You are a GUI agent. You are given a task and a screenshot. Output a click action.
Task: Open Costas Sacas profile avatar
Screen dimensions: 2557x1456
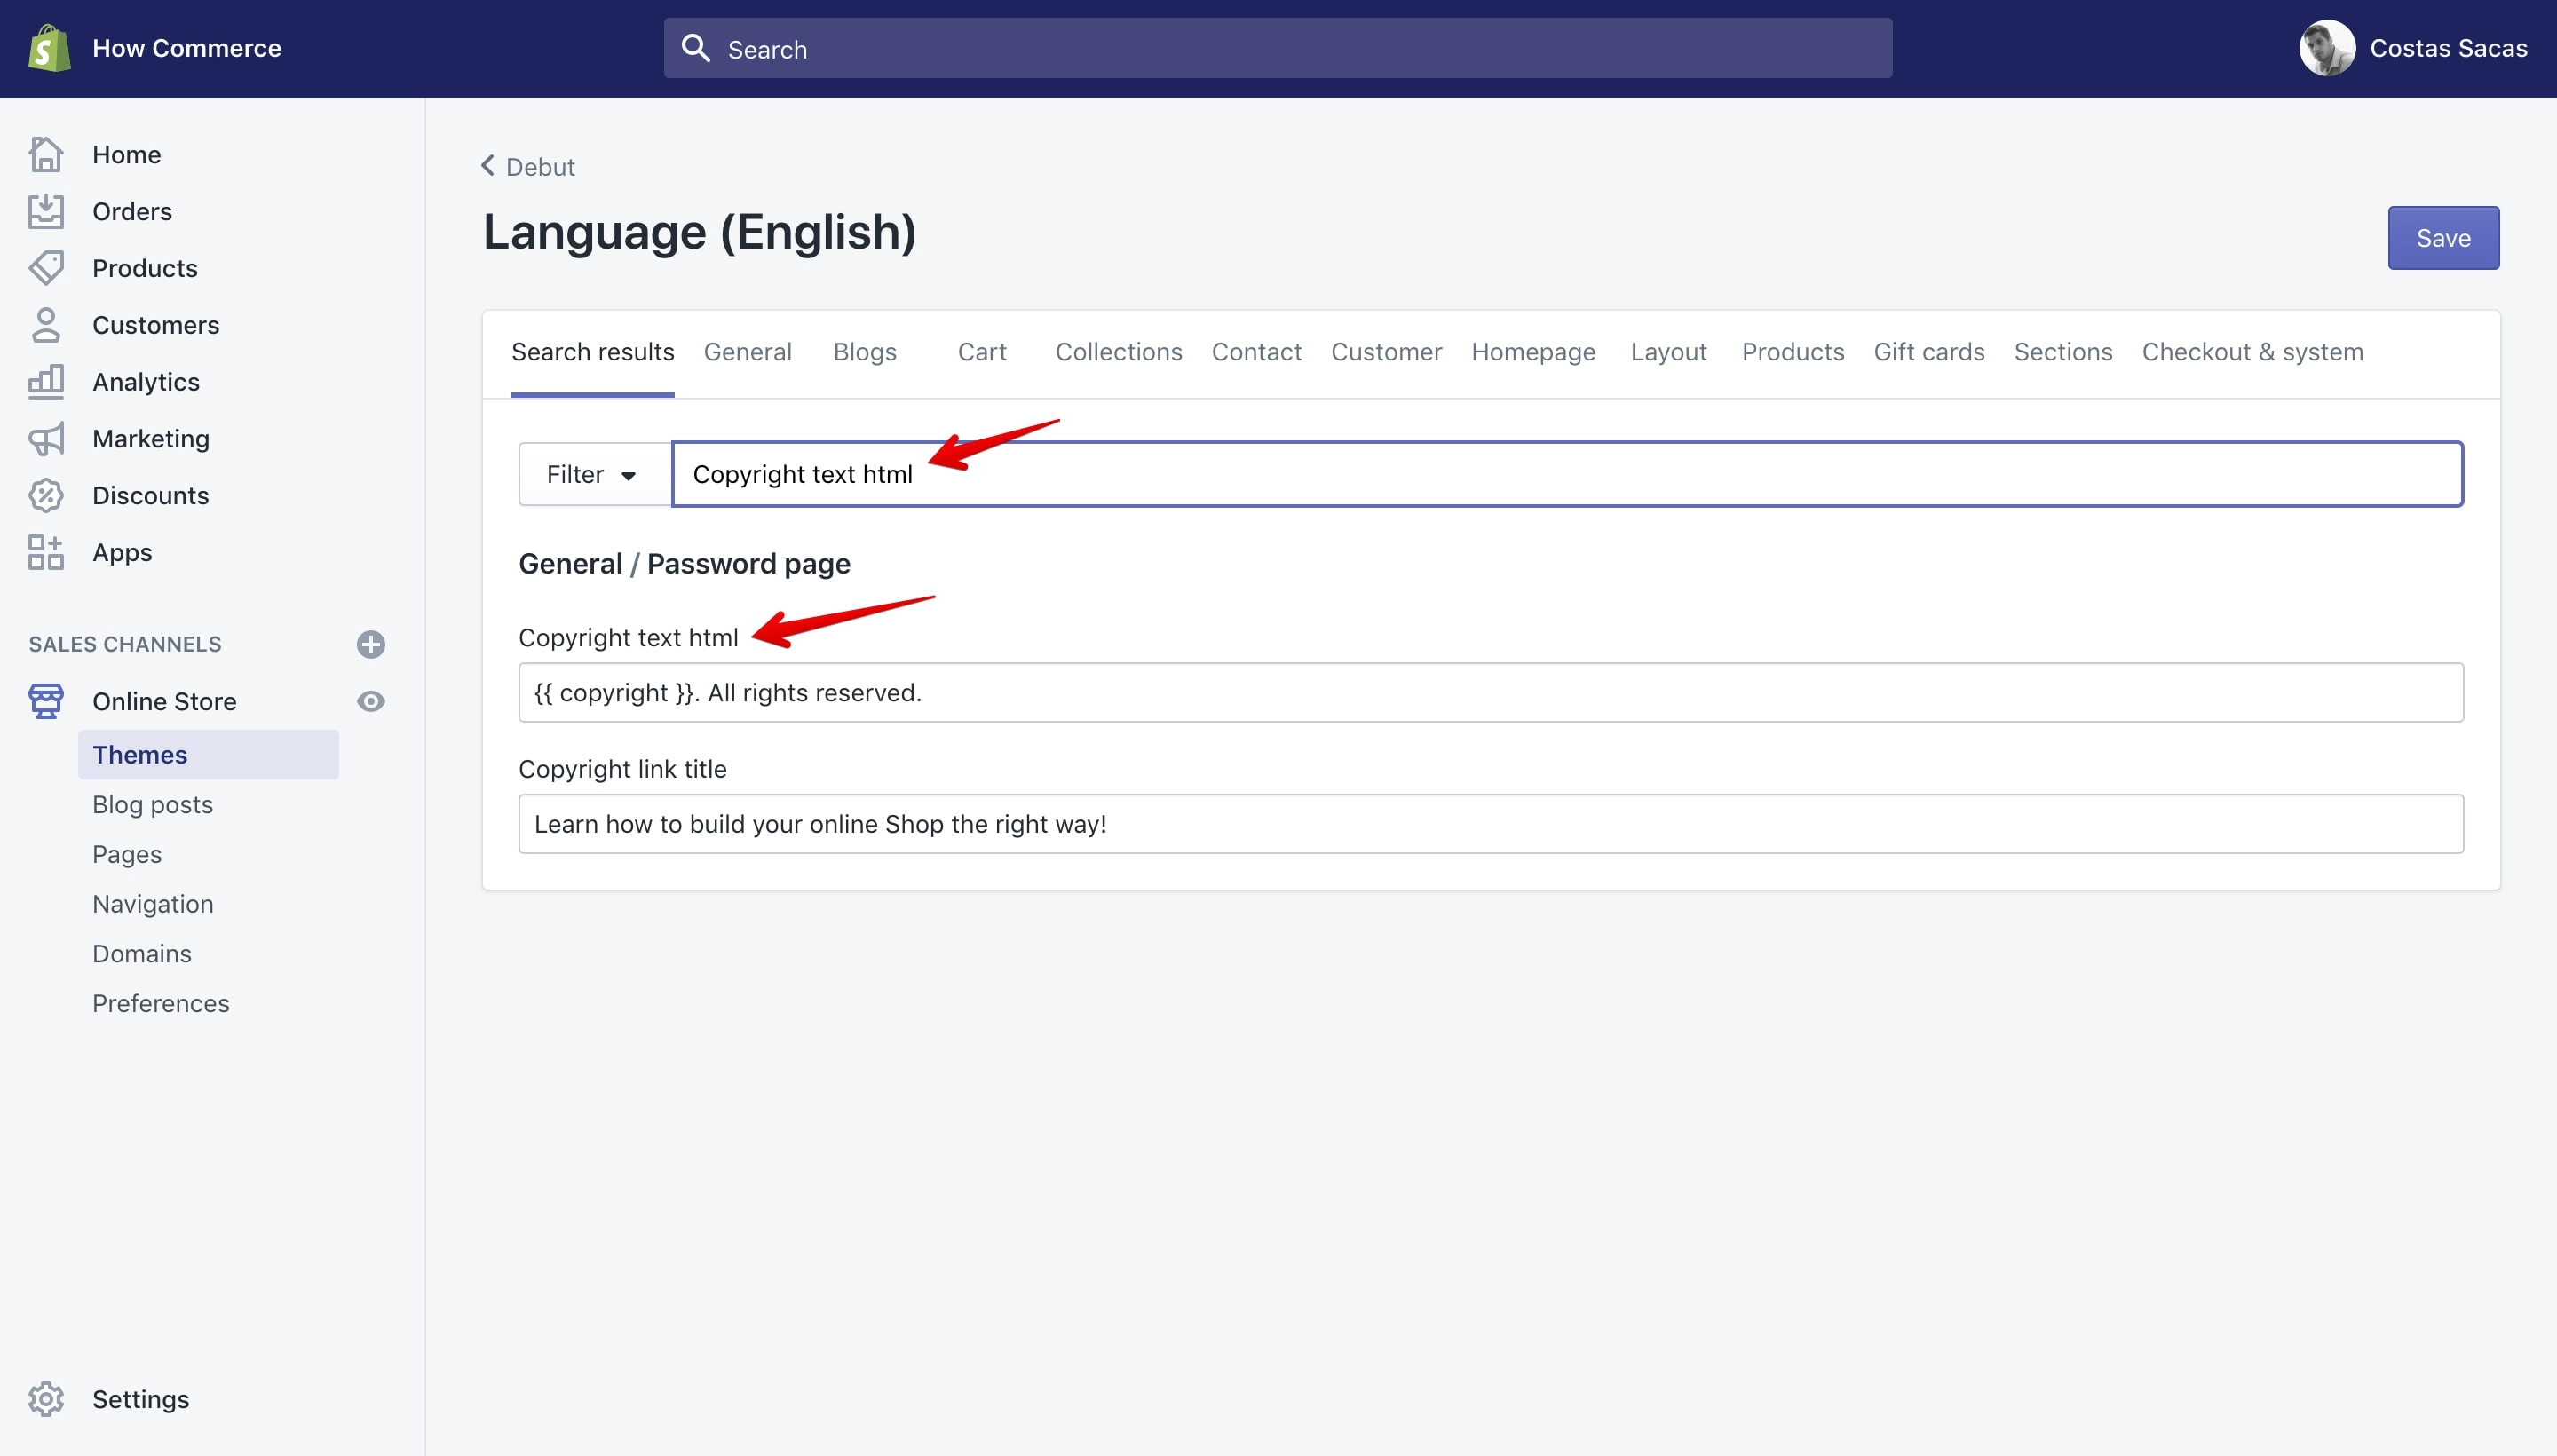2327,48
